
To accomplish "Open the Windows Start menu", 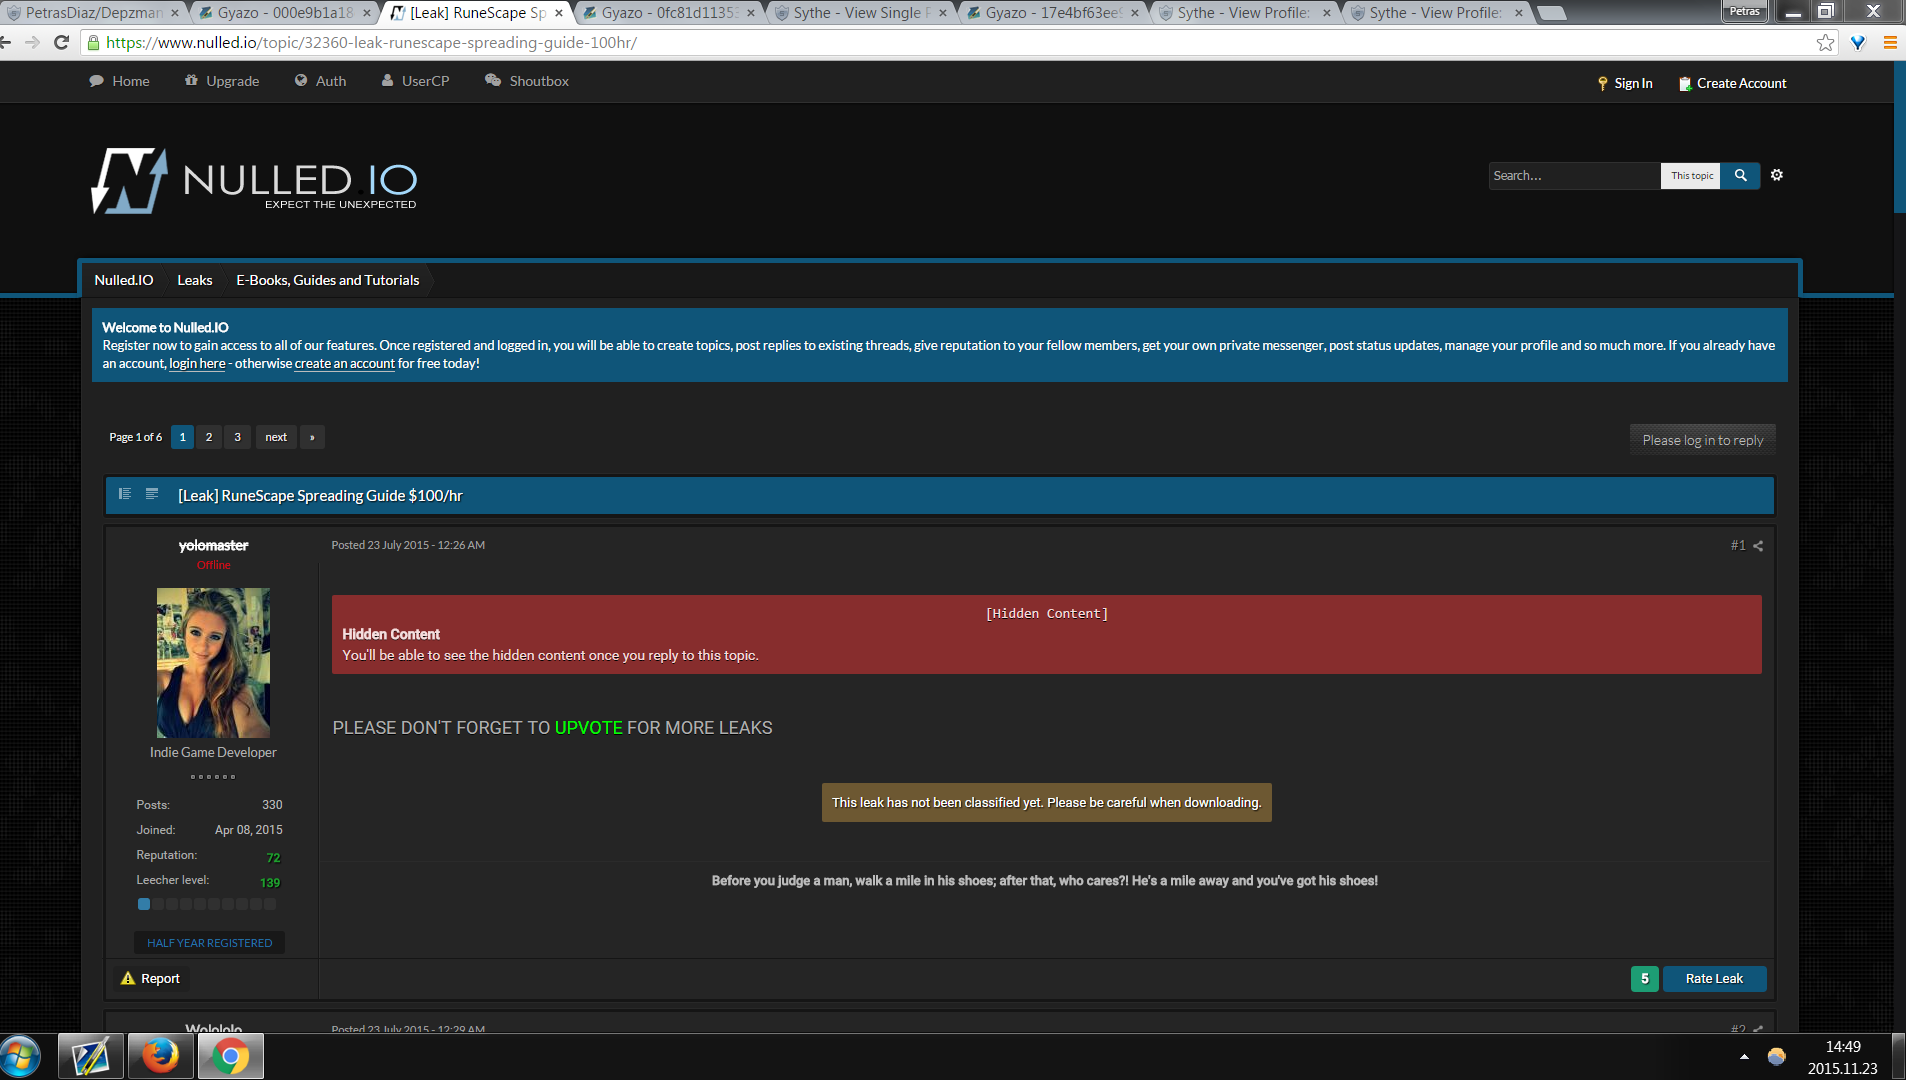I will [x=20, y=1056].
